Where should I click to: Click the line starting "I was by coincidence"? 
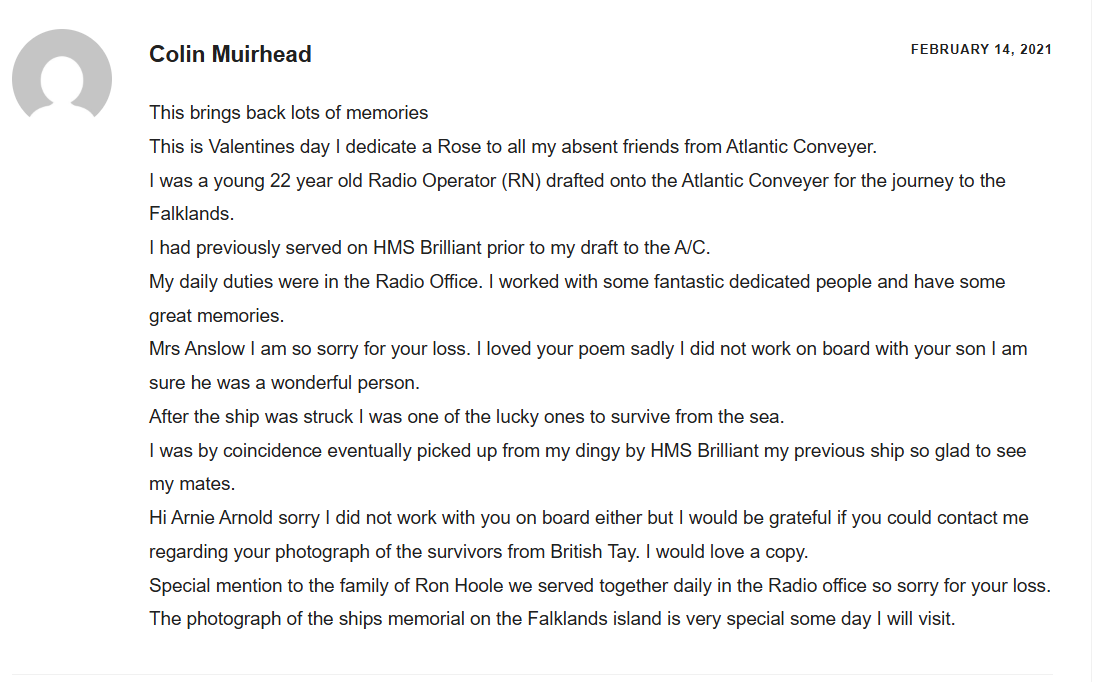click(587, 451)
